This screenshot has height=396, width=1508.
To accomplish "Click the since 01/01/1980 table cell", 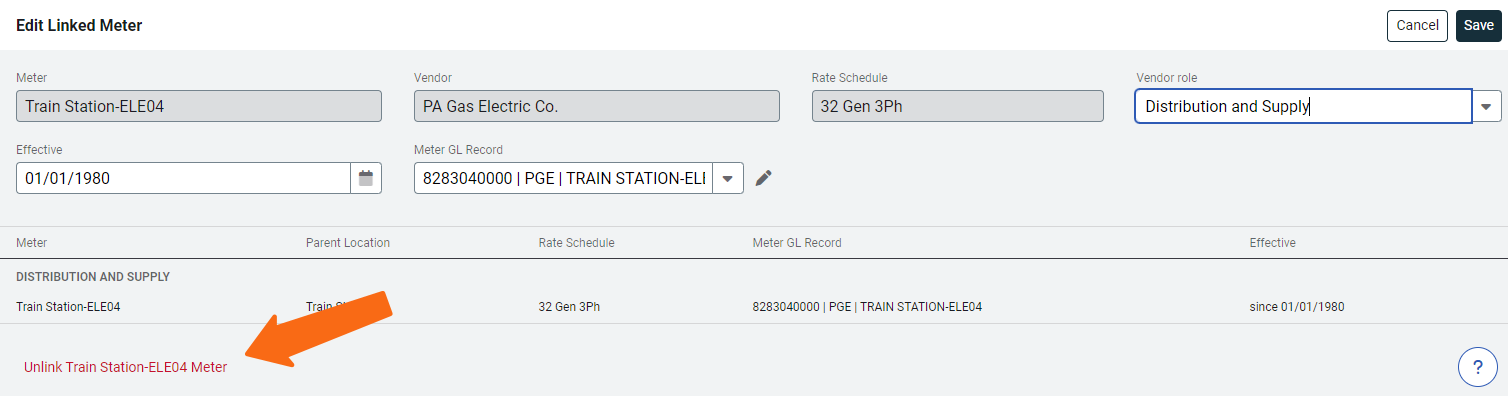I will click(1297, 307).
